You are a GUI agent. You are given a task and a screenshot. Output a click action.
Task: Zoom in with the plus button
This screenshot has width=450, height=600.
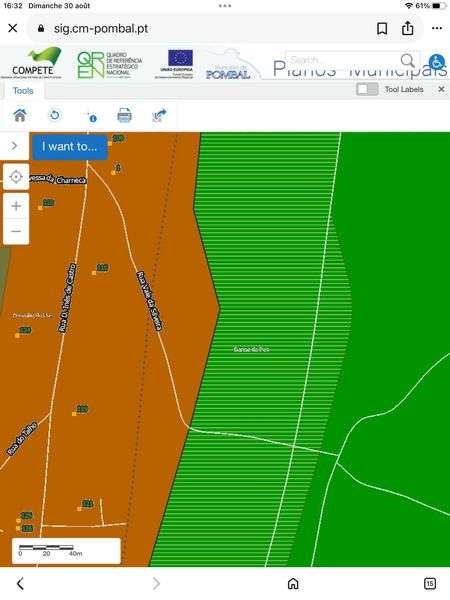coord(16,206)
